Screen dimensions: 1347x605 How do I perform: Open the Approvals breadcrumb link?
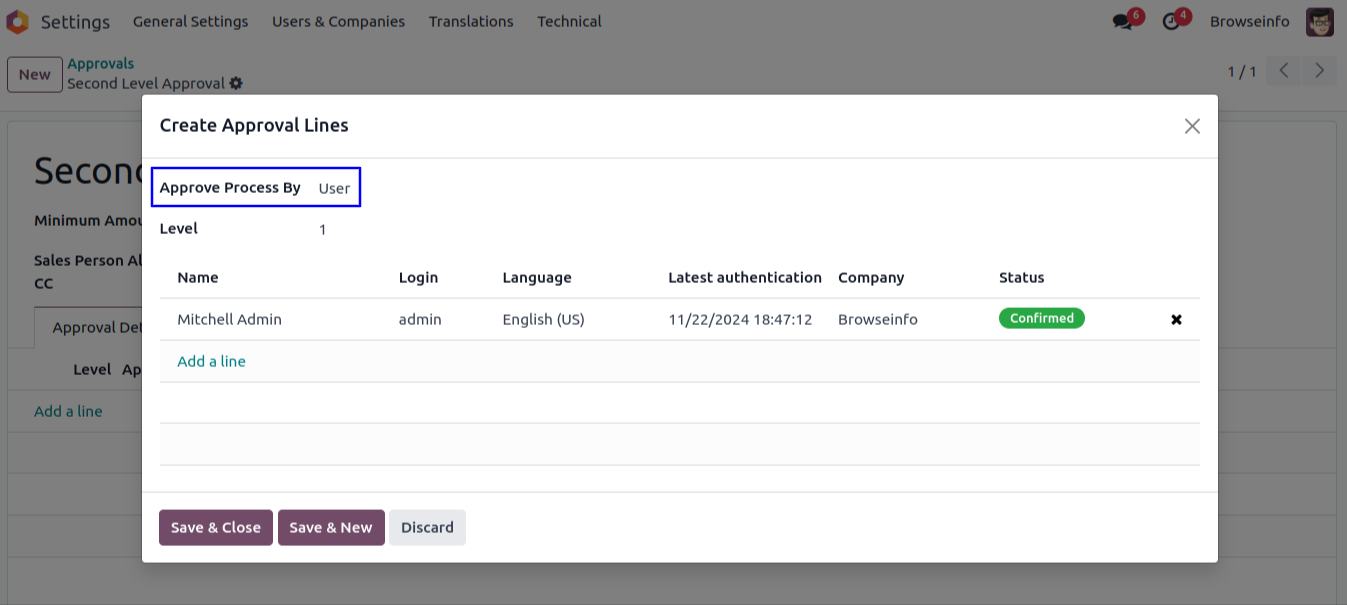(100, 64)
